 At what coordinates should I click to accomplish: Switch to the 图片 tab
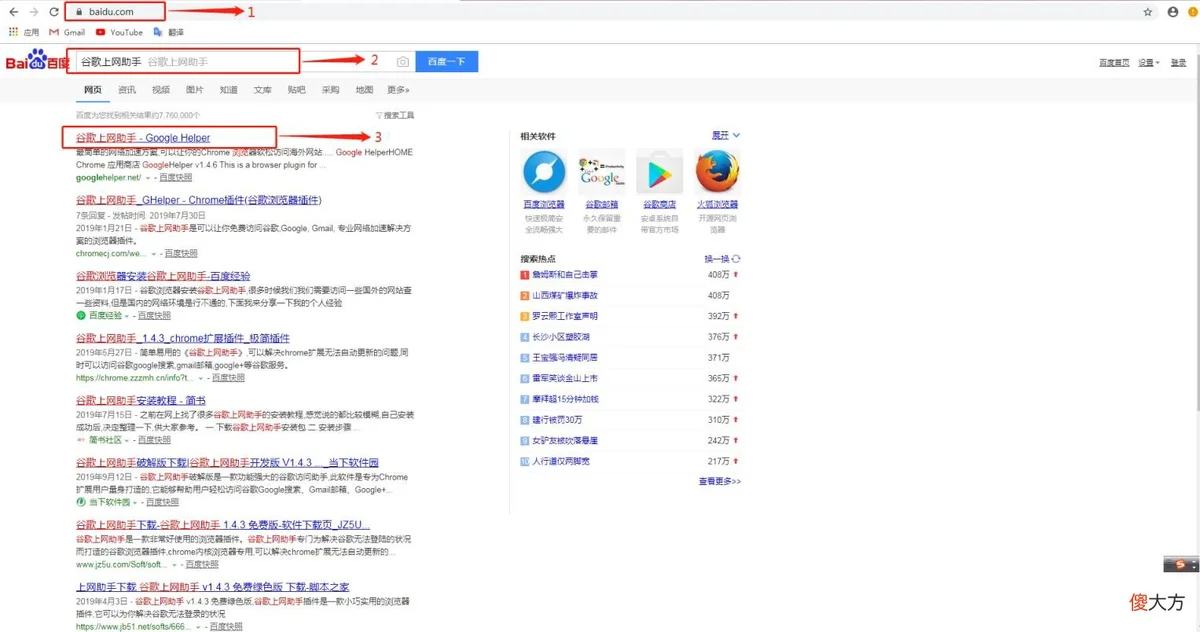195,90
